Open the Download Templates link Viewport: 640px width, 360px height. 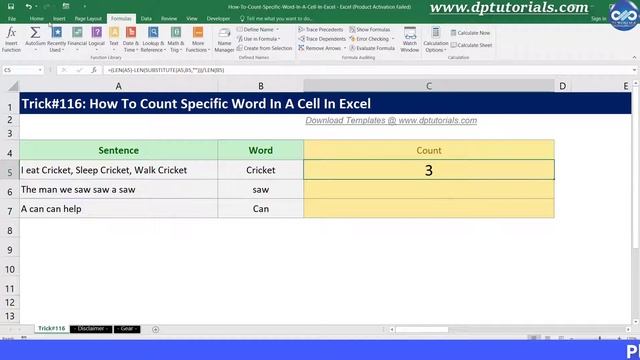tap(391, 120)
